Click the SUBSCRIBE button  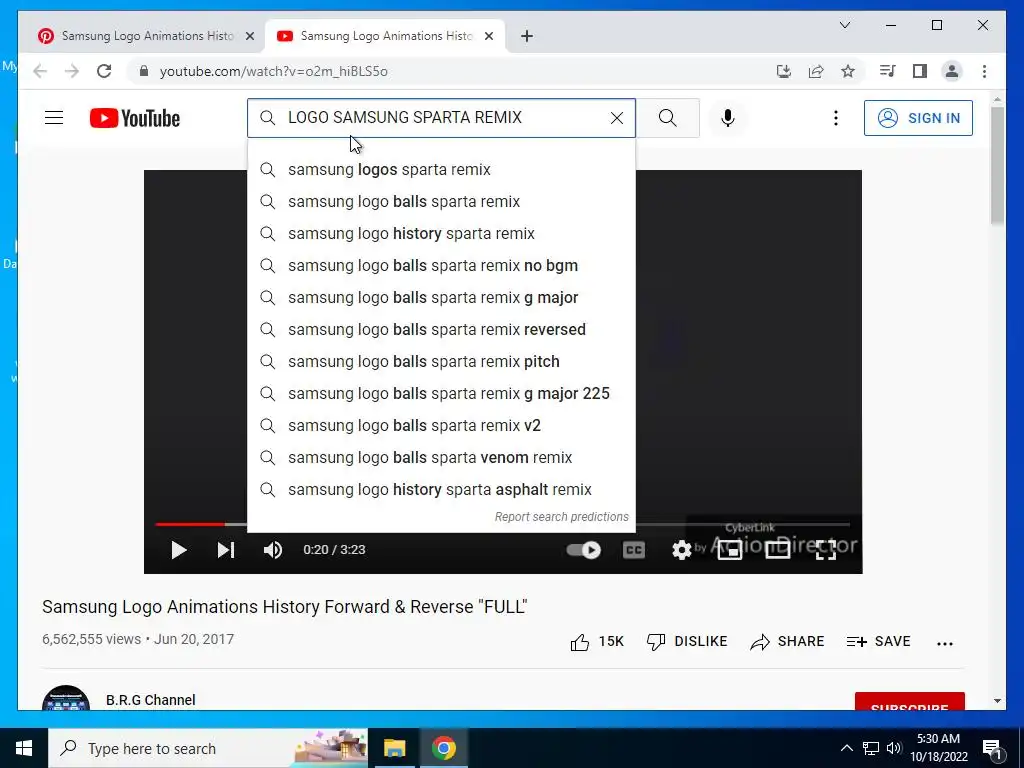910,701
